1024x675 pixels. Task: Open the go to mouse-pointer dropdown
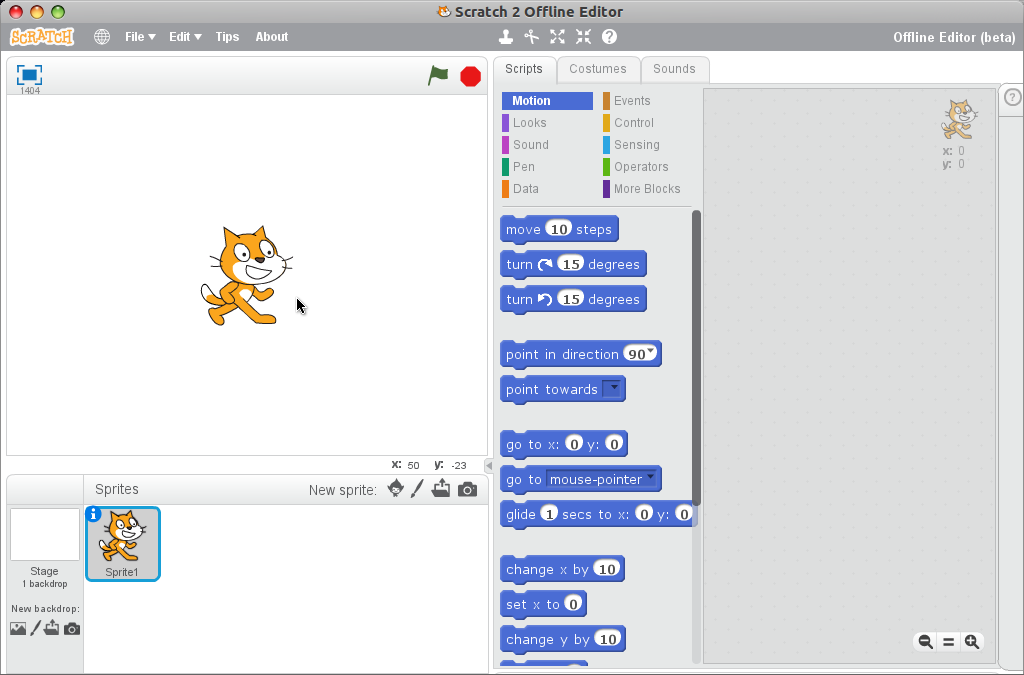coord(650,477)
